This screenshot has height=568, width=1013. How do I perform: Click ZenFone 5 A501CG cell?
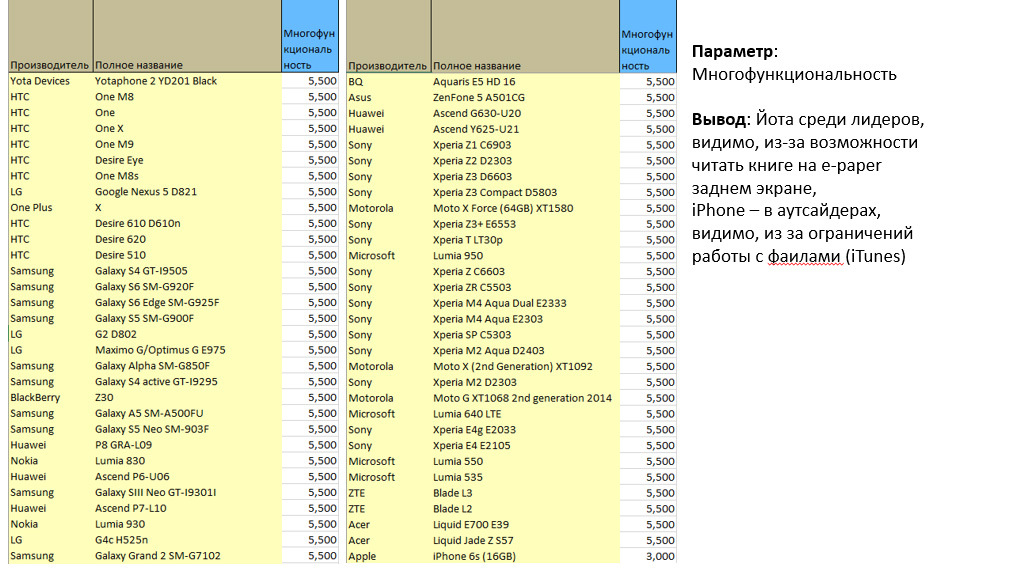[x=525, y=98]
